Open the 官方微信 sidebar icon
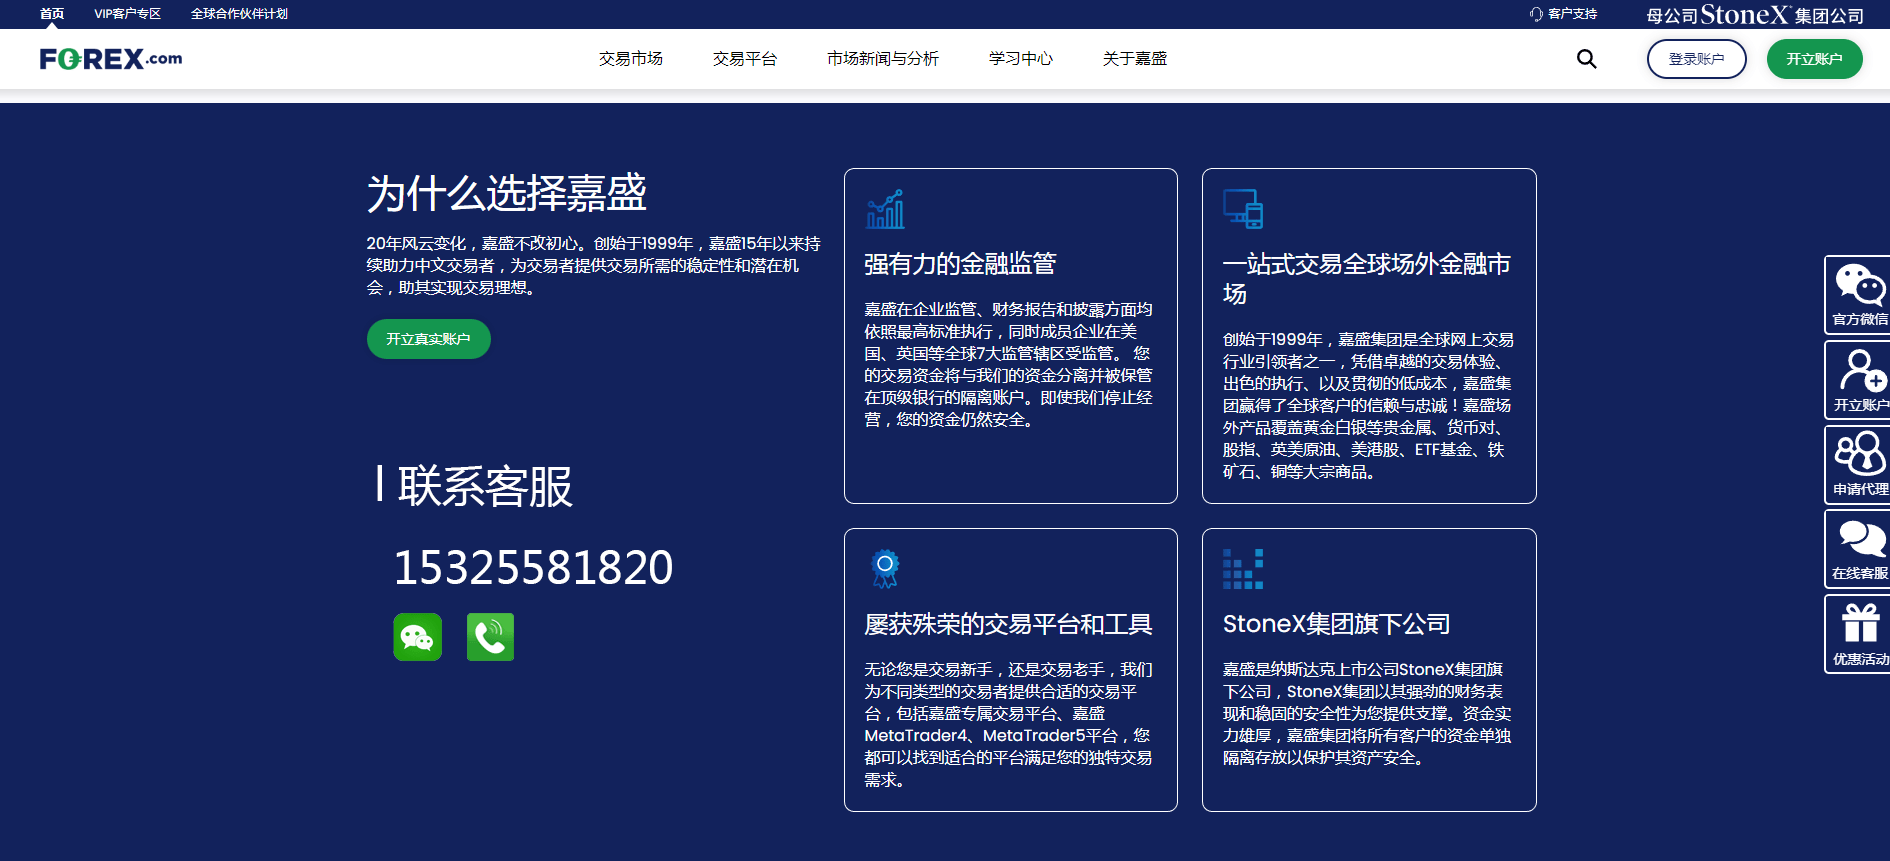This screenshot has width=1890, height=861. coord(1859,295)
